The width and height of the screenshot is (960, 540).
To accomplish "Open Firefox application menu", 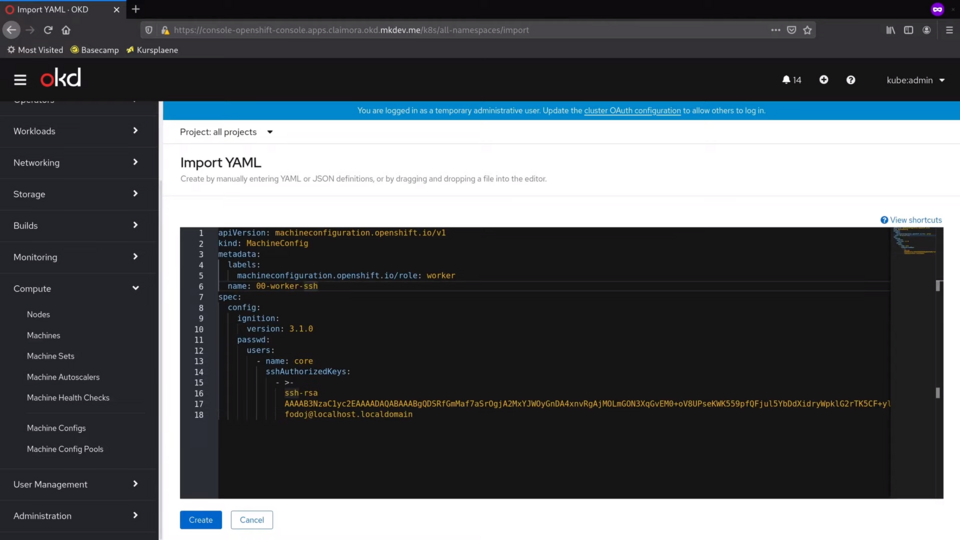I will click(949, 30).
